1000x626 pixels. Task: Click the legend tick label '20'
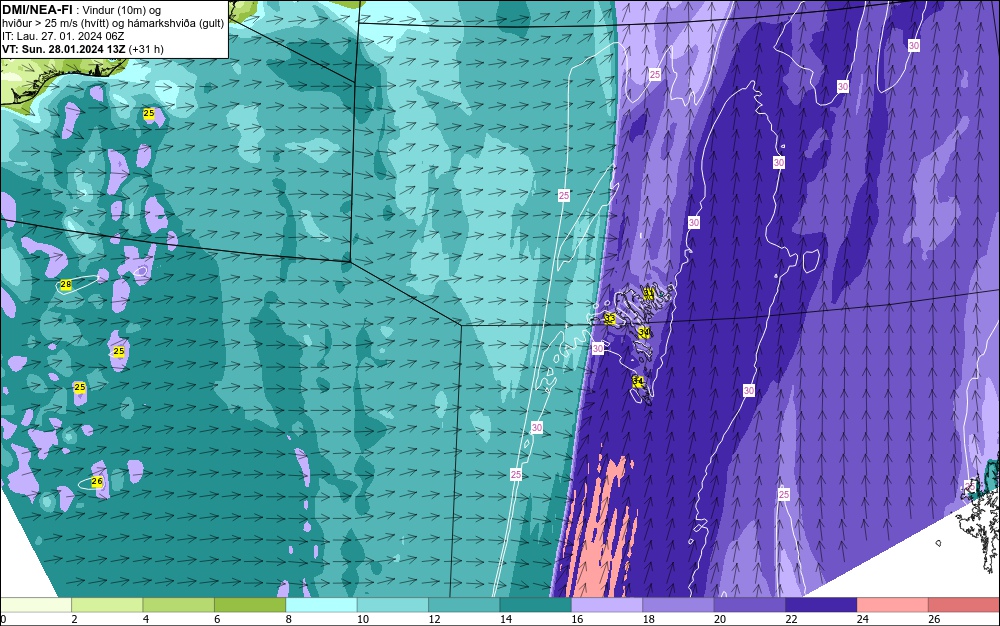(719, 619)
